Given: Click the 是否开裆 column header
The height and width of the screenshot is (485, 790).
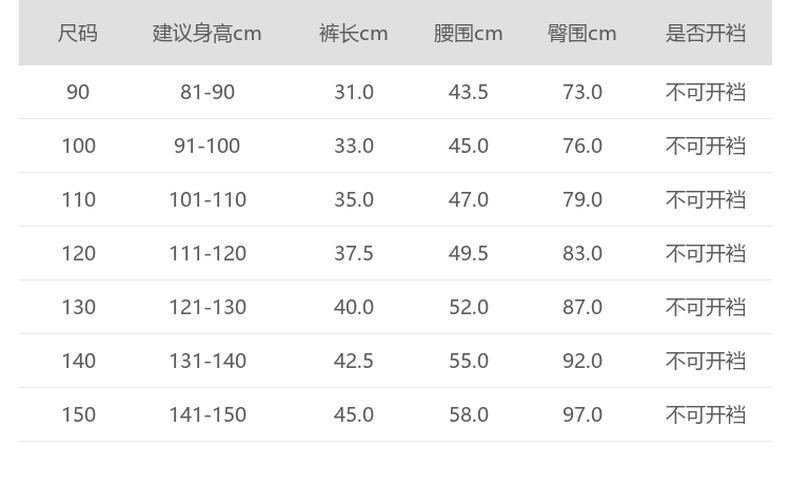Looking at the screenshot, I should point(706,33).
